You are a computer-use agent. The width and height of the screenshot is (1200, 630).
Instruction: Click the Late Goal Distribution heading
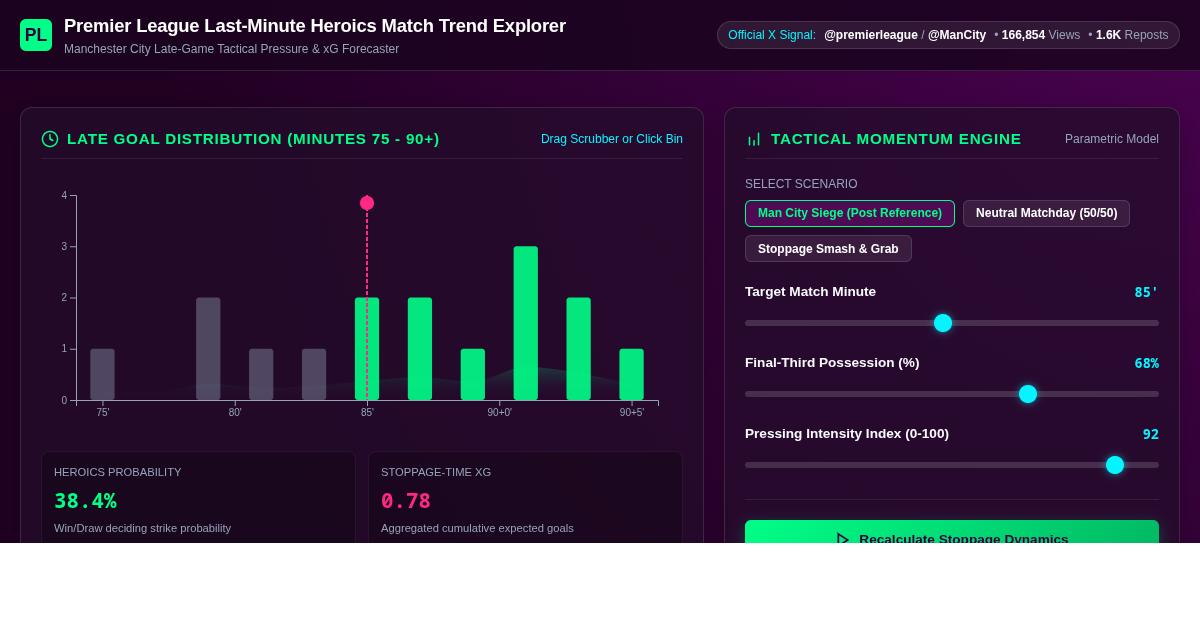253,139
